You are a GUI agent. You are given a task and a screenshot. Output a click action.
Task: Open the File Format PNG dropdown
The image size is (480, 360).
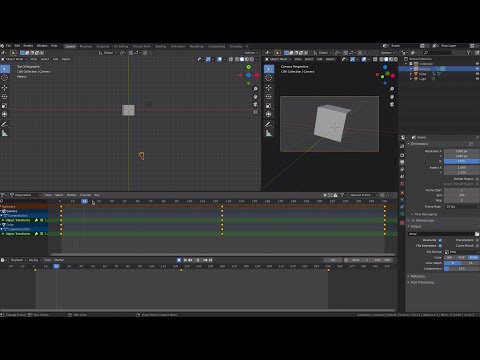pos(462,252)
